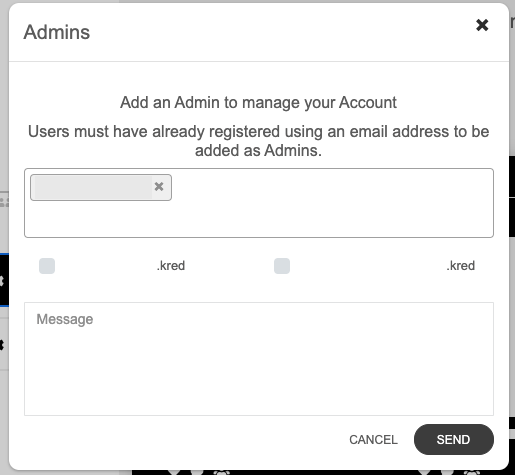Tick the first .kred domain checkbox
The width and height of the screenshot is (515, 475).
pos(47,266)
